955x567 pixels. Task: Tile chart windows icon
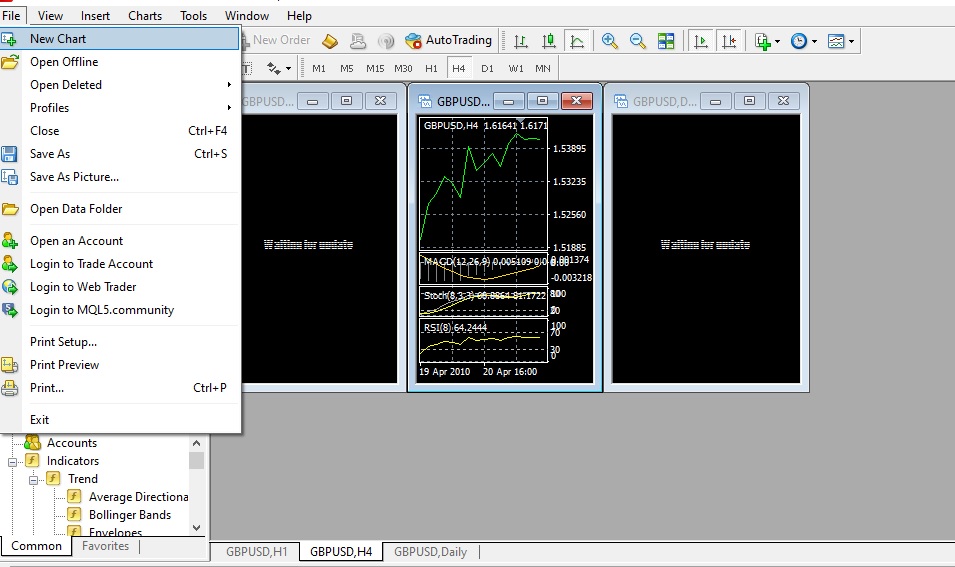tap(666, 41)
